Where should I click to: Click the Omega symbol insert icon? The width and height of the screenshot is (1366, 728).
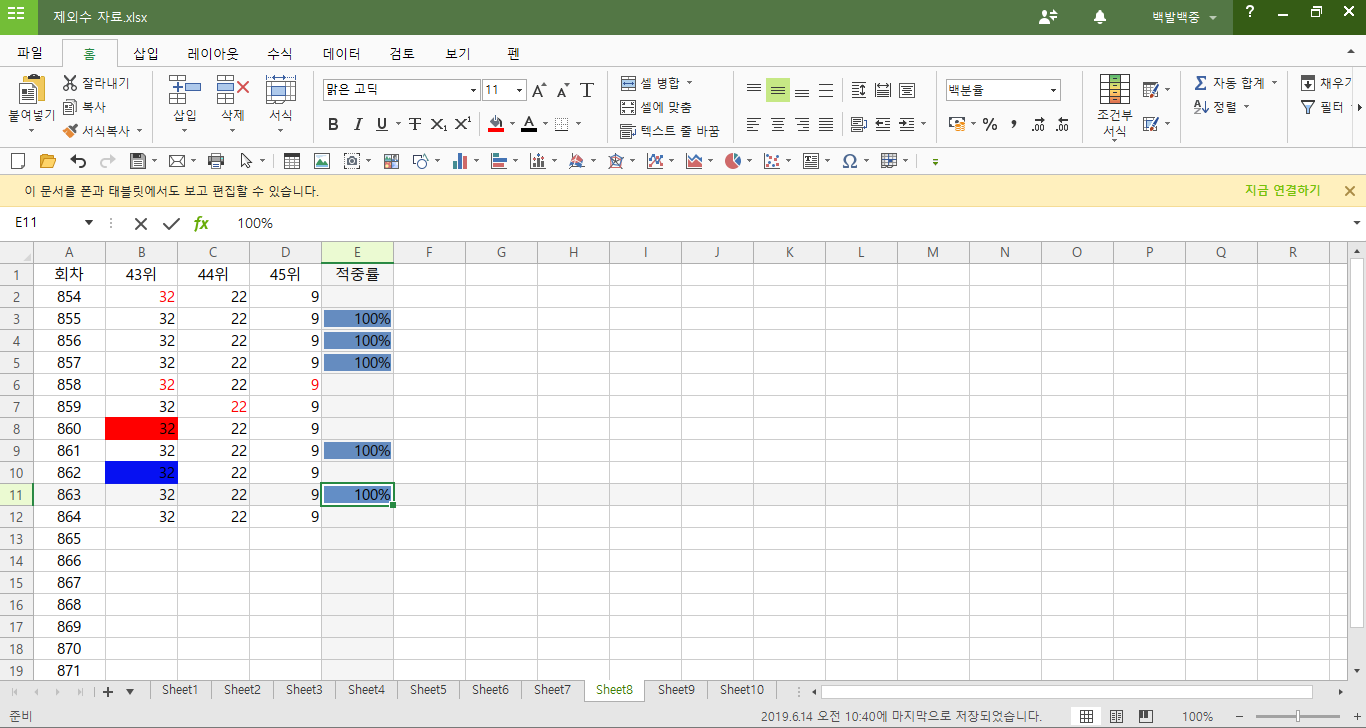click(x=849, y=161)
